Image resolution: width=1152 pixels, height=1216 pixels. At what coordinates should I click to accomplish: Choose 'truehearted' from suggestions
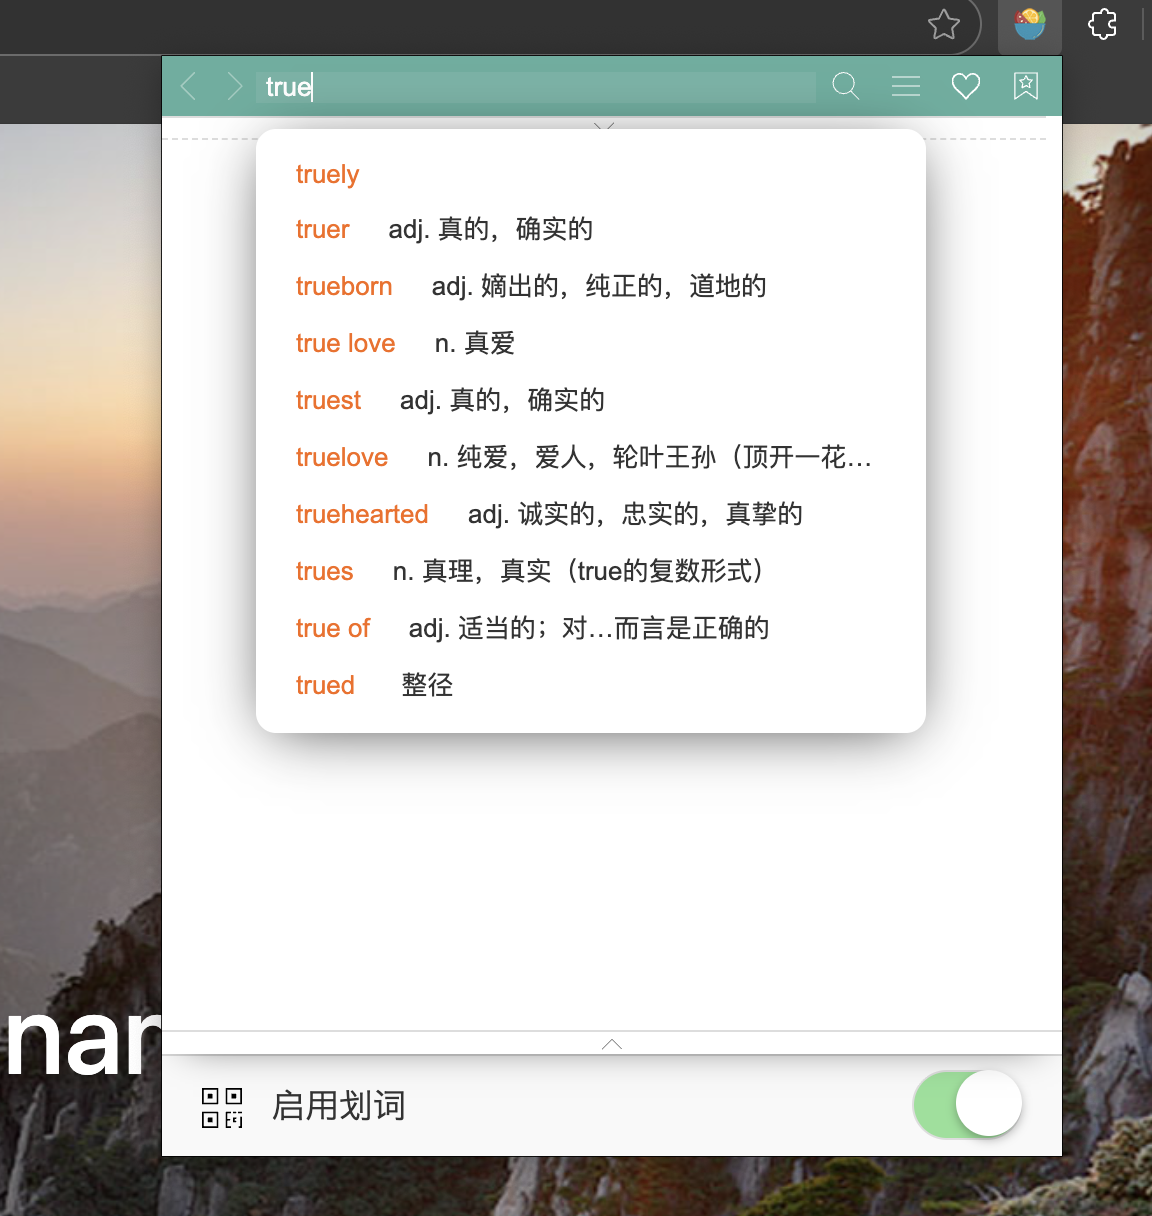362,515
